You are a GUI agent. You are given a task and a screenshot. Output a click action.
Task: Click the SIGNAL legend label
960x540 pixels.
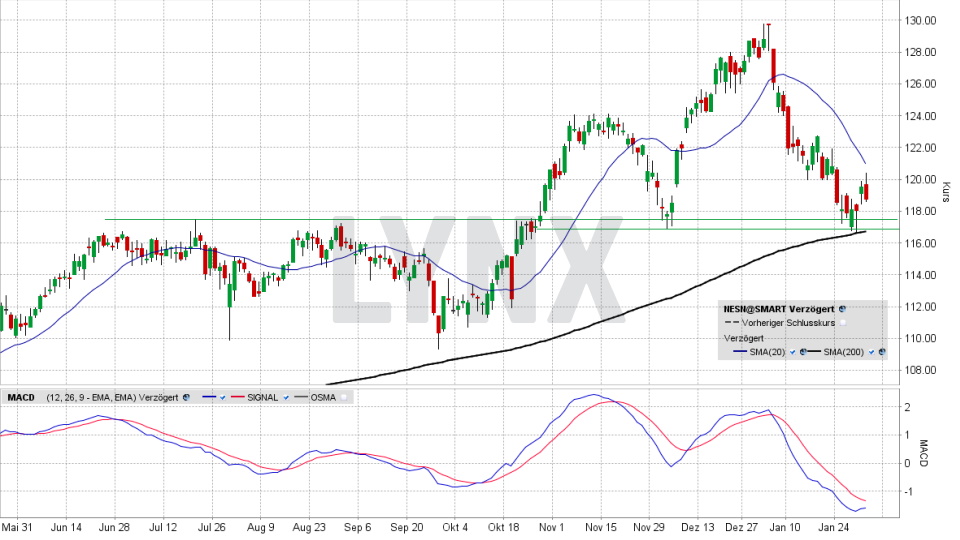pos(263,397)
